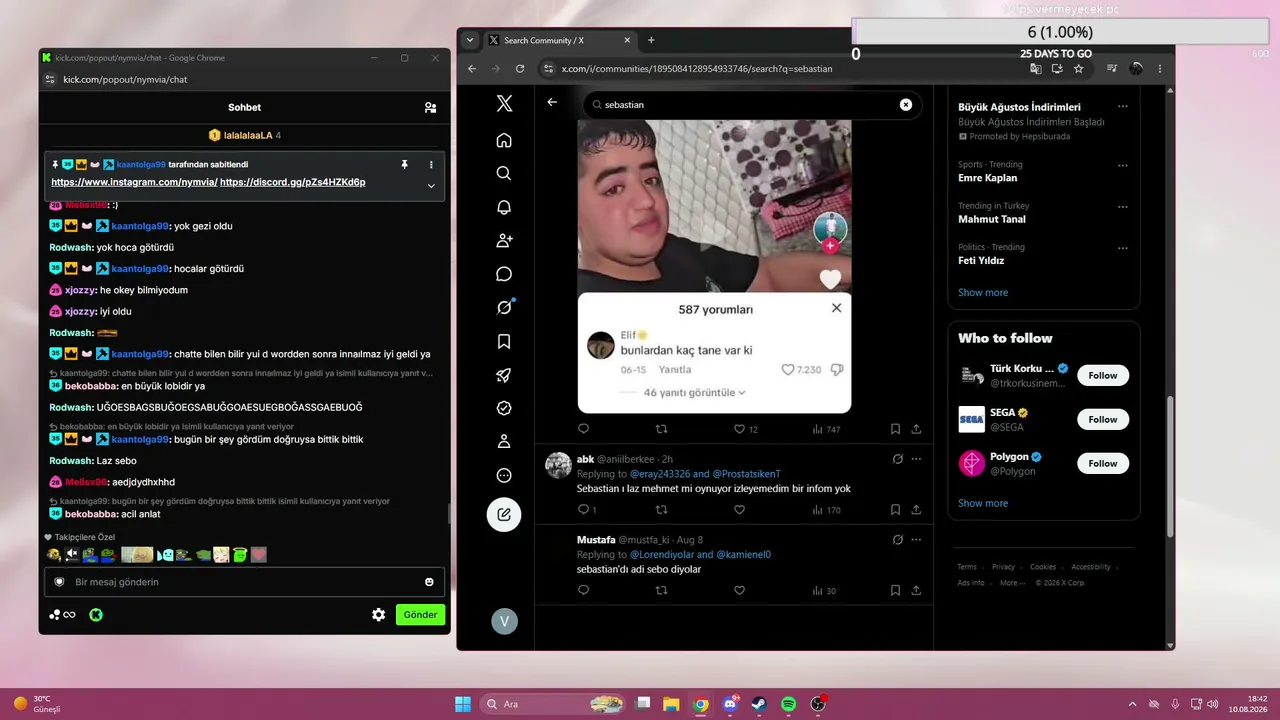Open Follow people icon in X sidebar
Image resolution: width=1280 pixels, height=720 pixels.
[504, 240]
